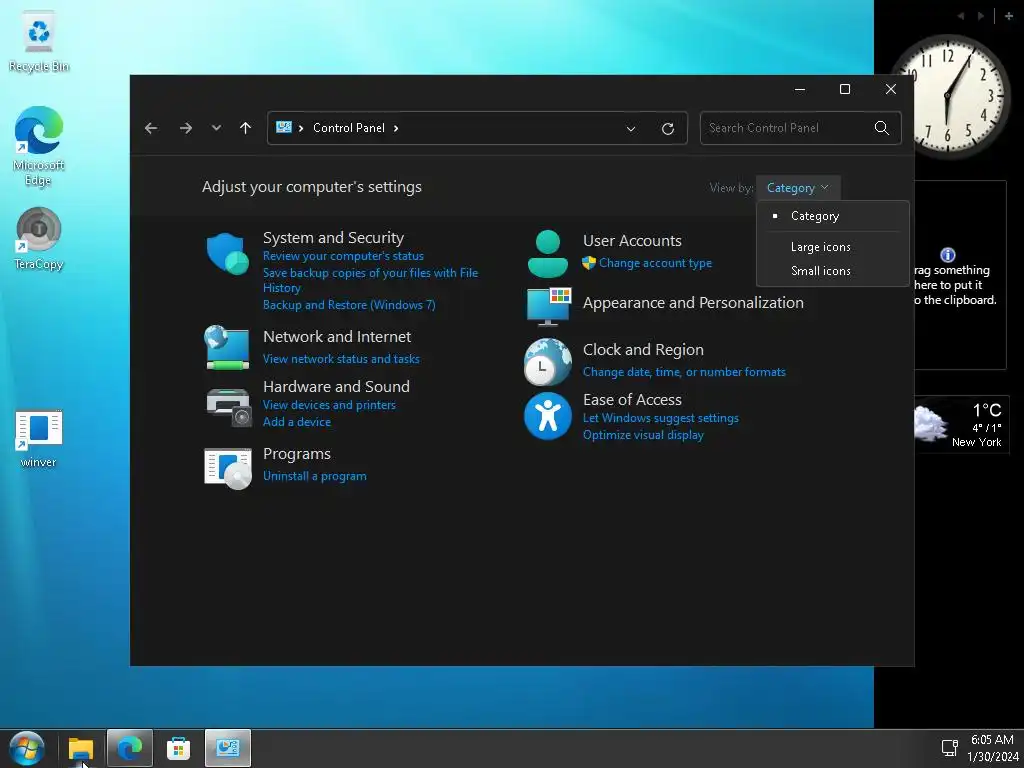1024x768 pixels.
Task: Click the search magnifier icon
Action: point(882,128)
